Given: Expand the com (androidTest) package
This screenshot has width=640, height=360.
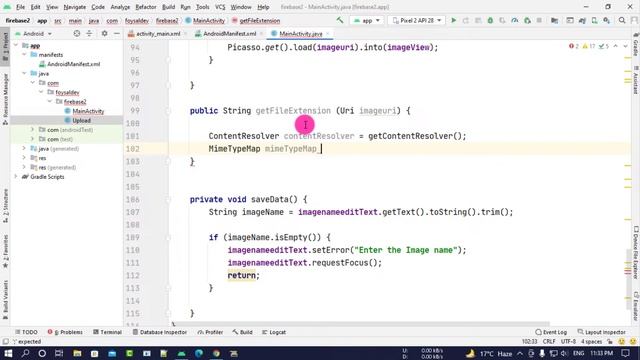Looking at the screenshot, I should [33, 129].
